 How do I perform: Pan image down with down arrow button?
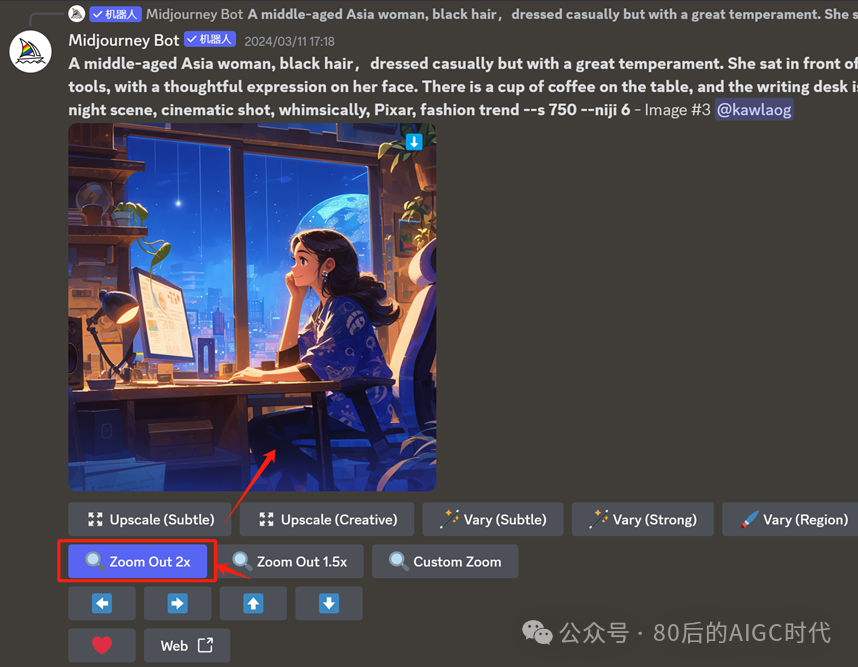pos(329,604)
